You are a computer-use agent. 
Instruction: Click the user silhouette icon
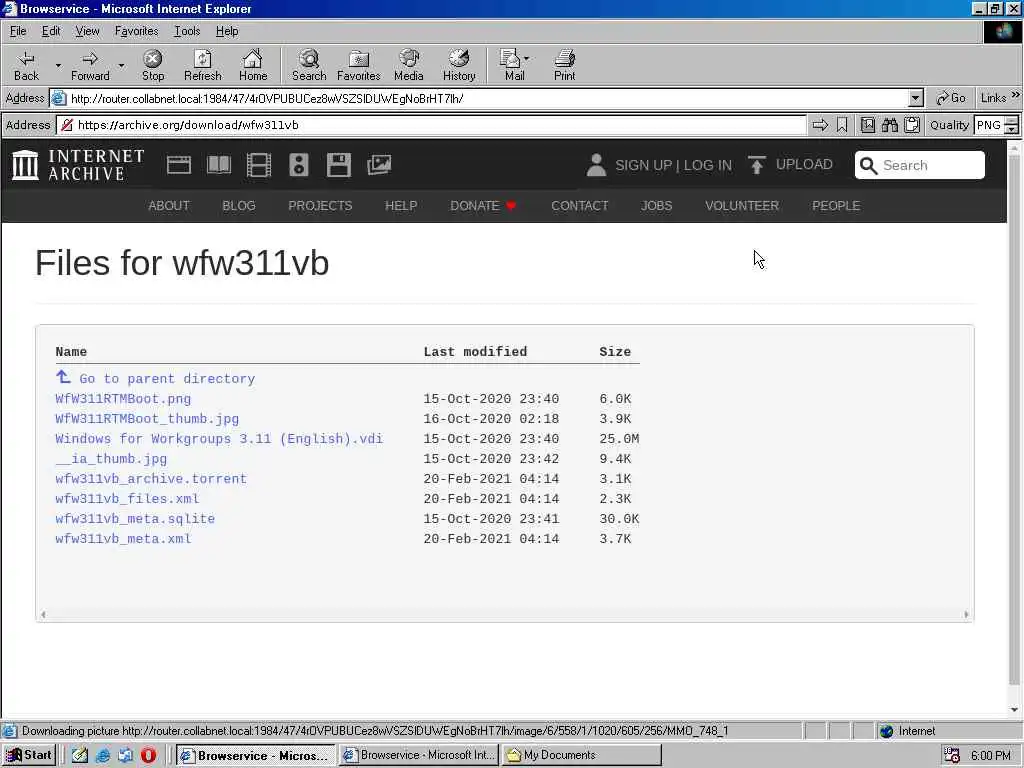point(596,165)
